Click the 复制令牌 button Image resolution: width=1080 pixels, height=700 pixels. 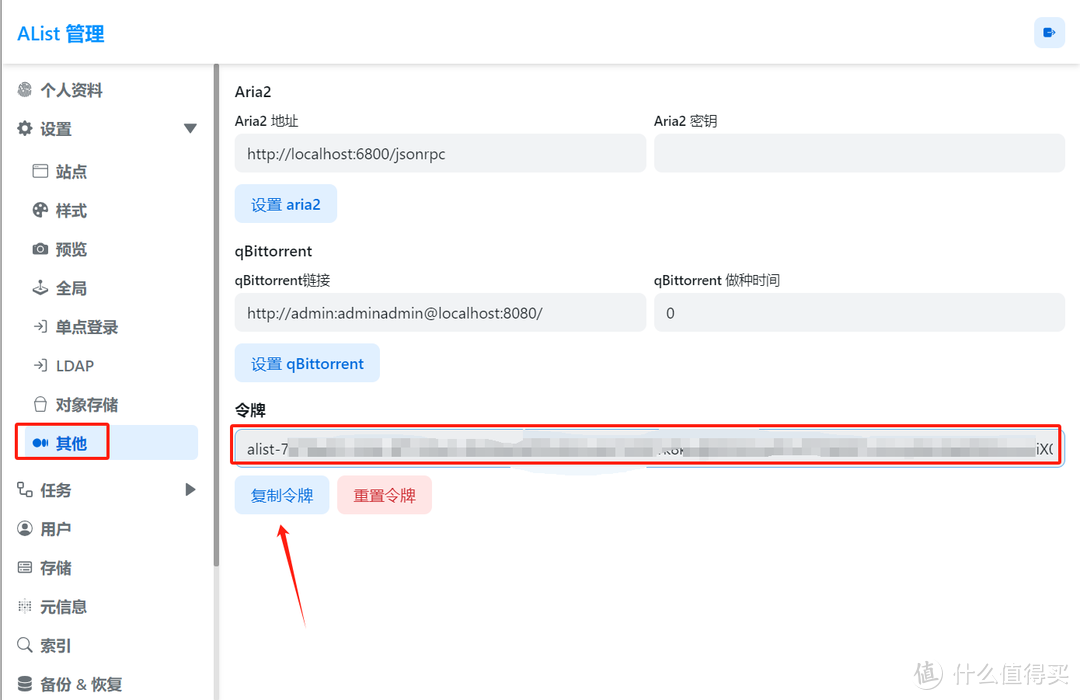pos(282,495)
